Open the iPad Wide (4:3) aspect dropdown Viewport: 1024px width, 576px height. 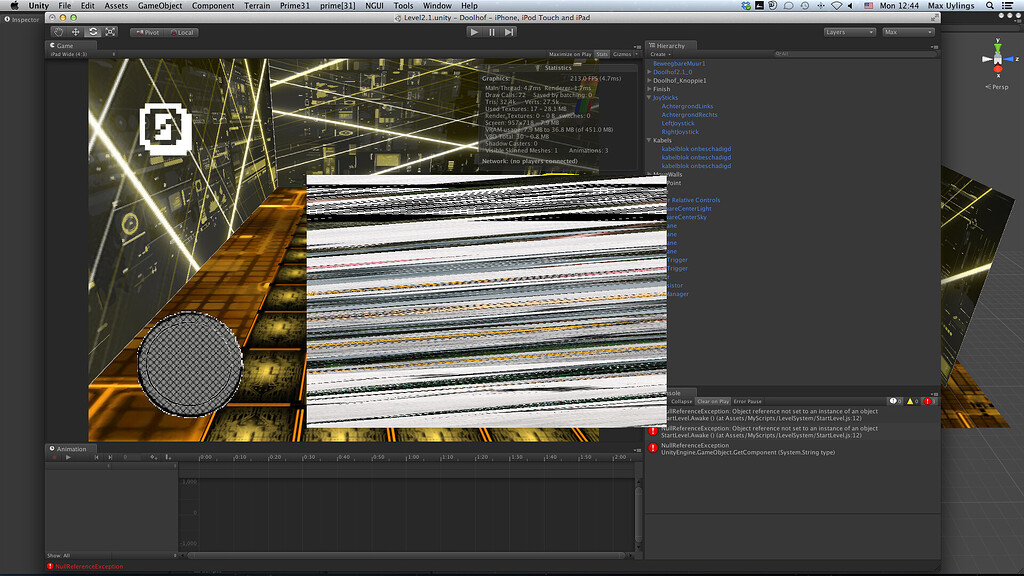point(67,55)
